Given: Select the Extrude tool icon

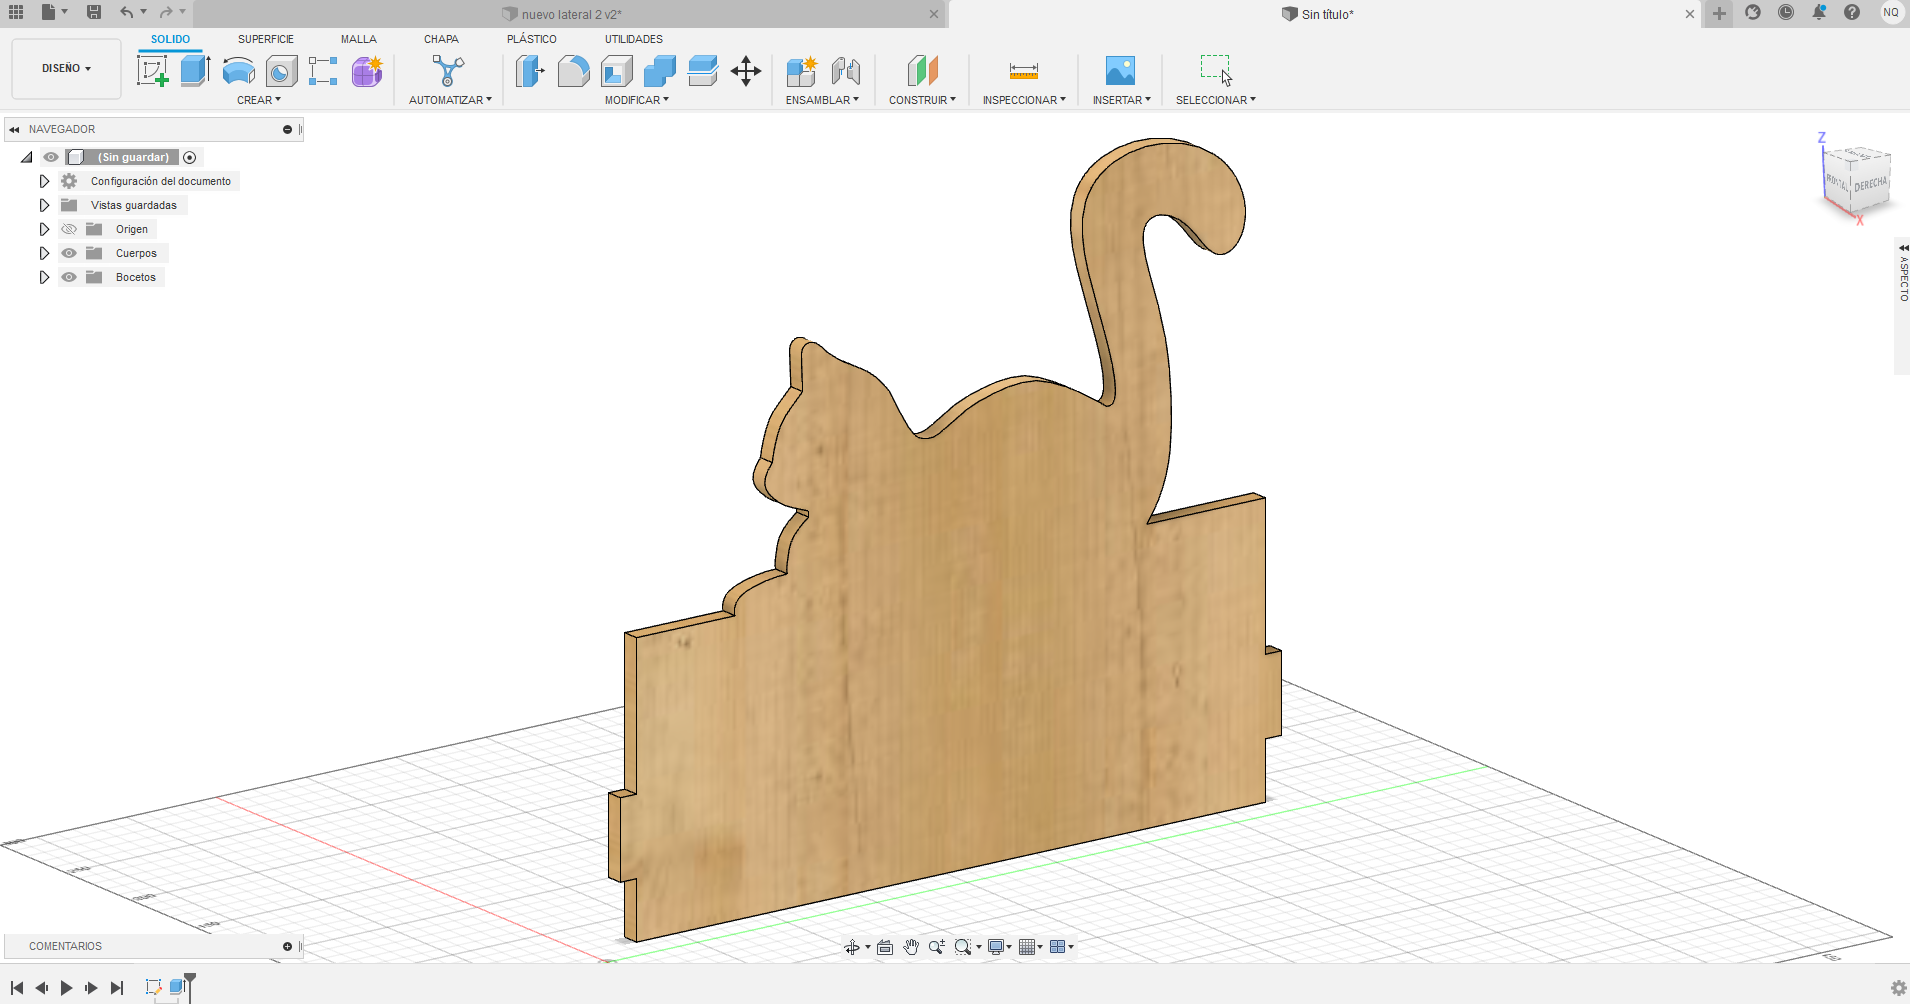Looking at the screenshot, I should click(x=195, y=71).
